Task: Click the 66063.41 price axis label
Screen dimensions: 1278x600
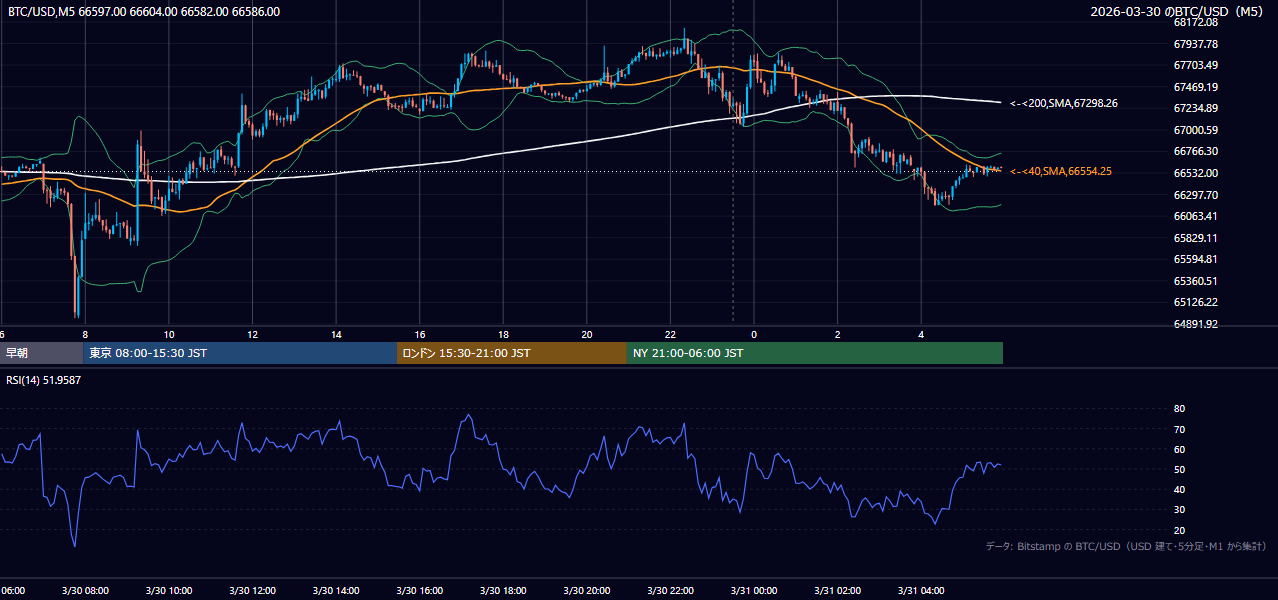Action: [1195, 216]
